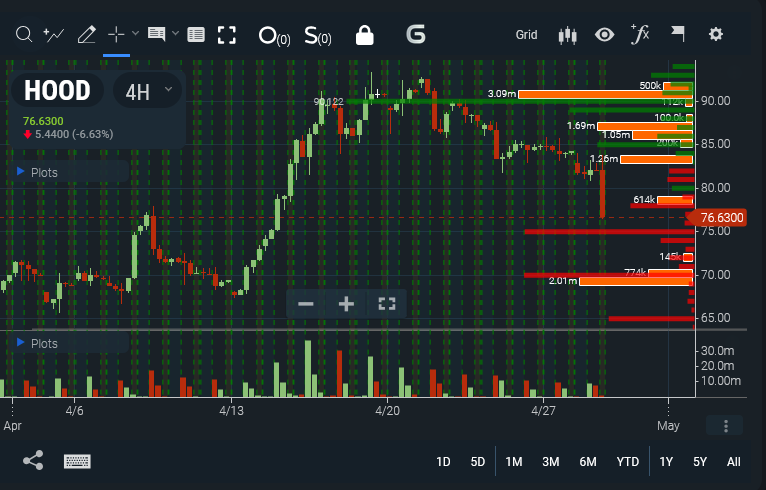Click the 90.00 price axis label
This screenshot has width=766, height=490.
[x=716, y=101]
